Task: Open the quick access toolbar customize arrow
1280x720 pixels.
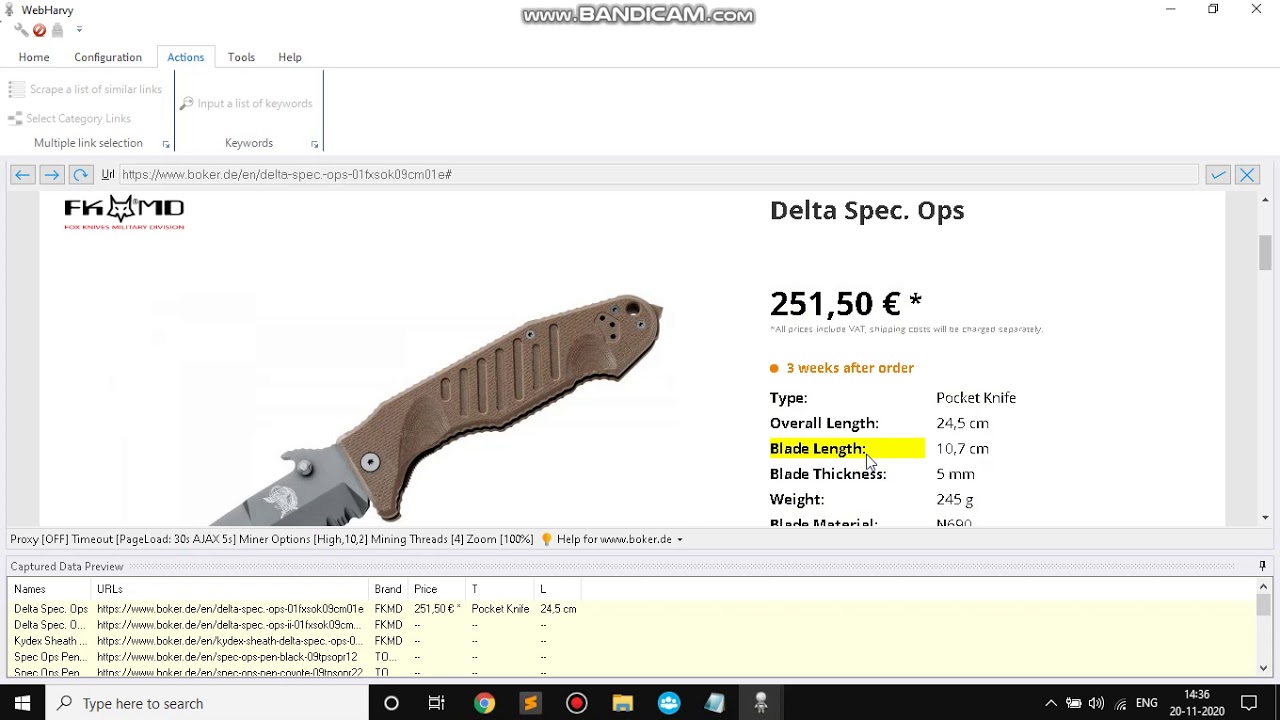Action: pyautogui.click(x=79, y=30)
